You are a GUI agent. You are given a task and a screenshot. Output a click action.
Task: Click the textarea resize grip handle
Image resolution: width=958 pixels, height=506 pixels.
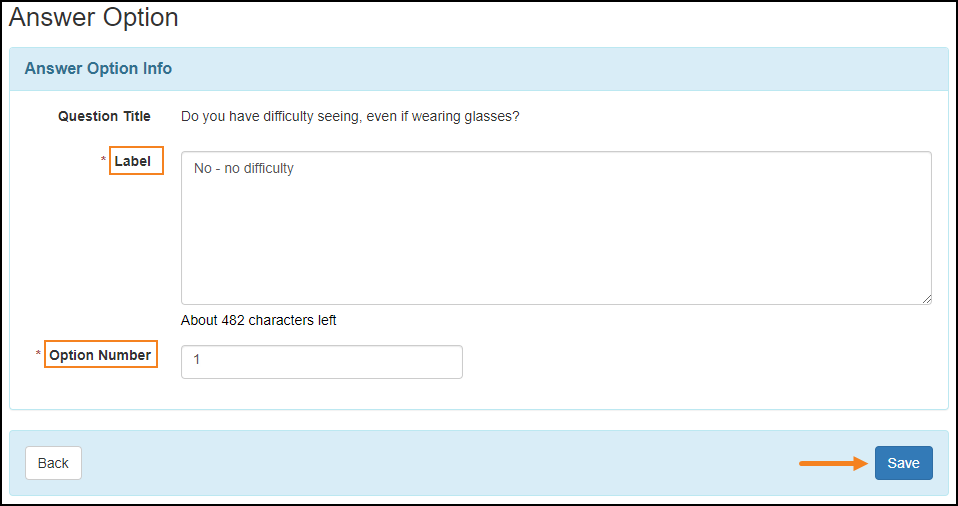927,299
